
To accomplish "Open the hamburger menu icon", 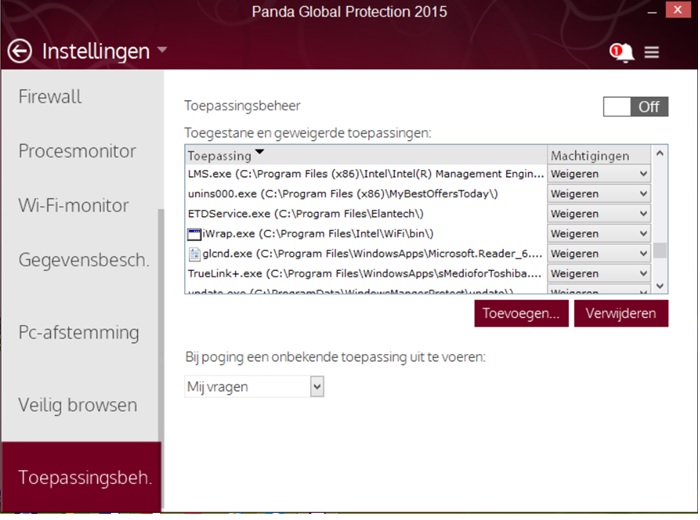I will 652,53.
